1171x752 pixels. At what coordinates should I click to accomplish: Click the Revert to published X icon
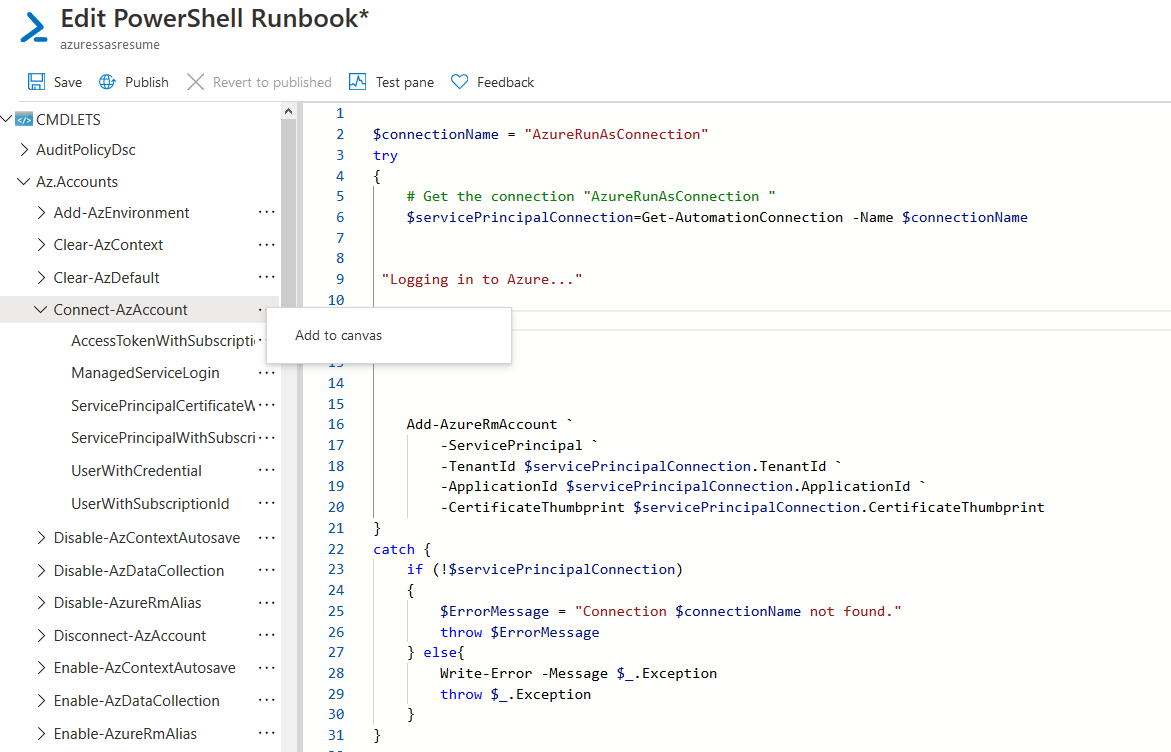pyautogui.click(x=196, y=82)
